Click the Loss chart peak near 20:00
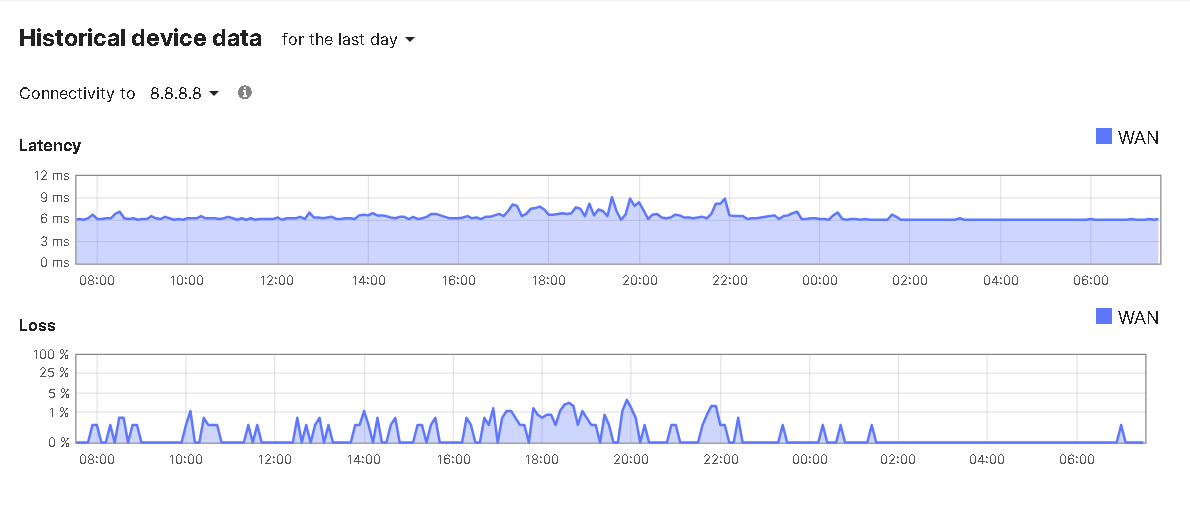This screenshot has width=1190, height=505. (x=627, y=401)
